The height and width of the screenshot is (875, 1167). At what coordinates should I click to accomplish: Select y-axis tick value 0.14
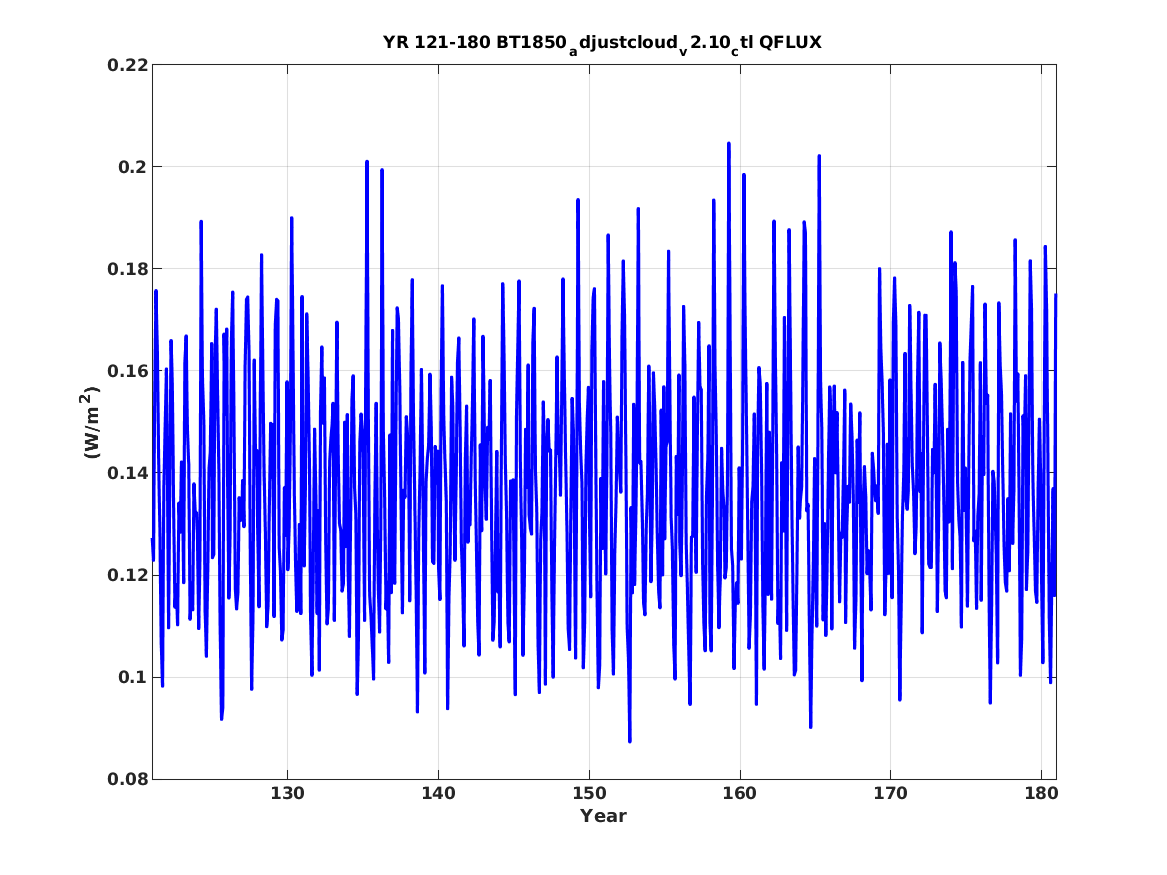127,473
